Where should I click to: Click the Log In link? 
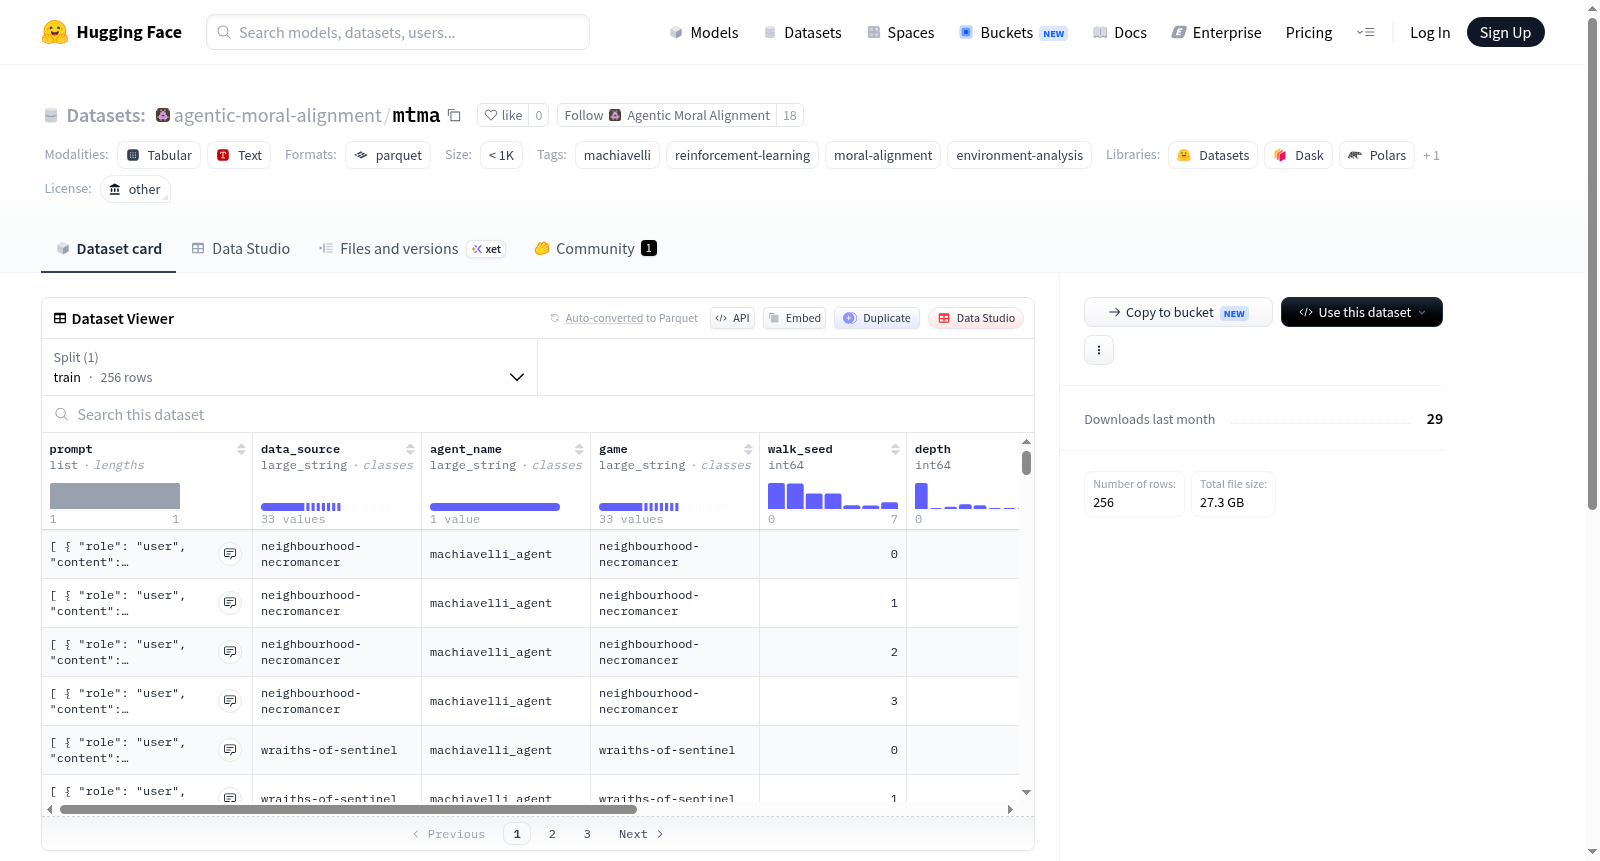pyautogui.click(x=1430, y=32)
